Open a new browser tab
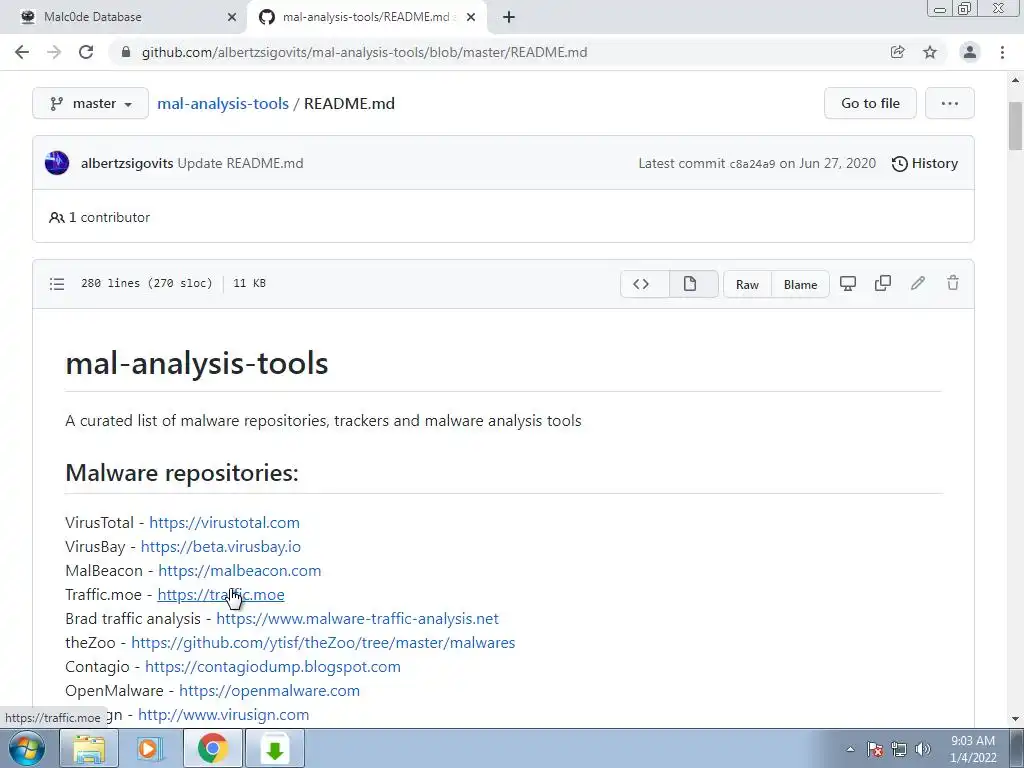The height and width of the screenshot is (768, 1024). click(x=509, y=17)
